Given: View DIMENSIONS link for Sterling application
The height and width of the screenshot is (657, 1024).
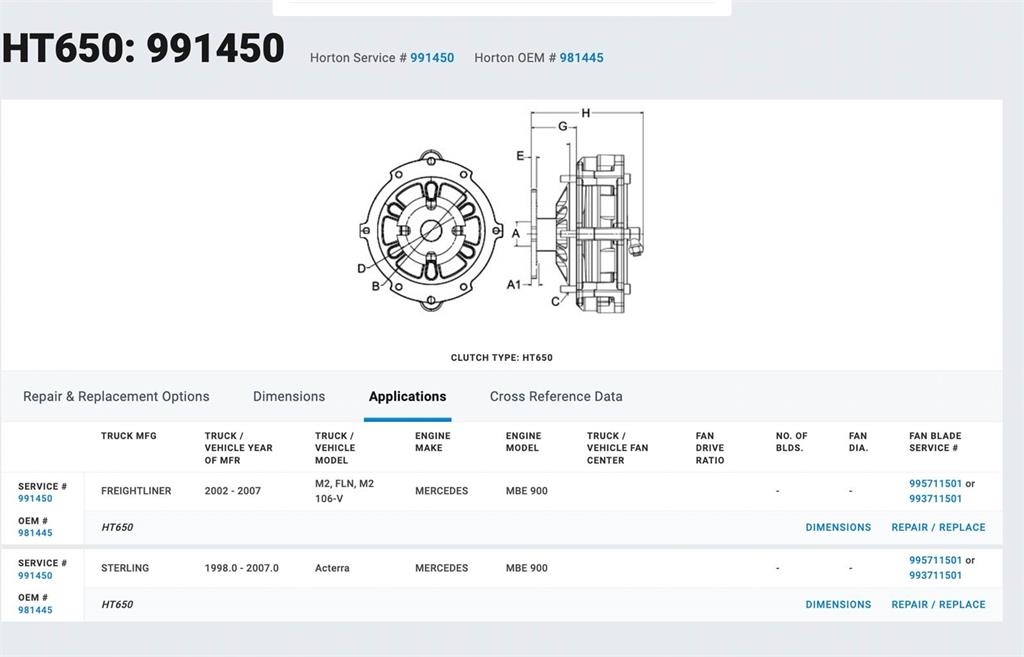Looking at the screenshot, I should click(x=838, y=605).
